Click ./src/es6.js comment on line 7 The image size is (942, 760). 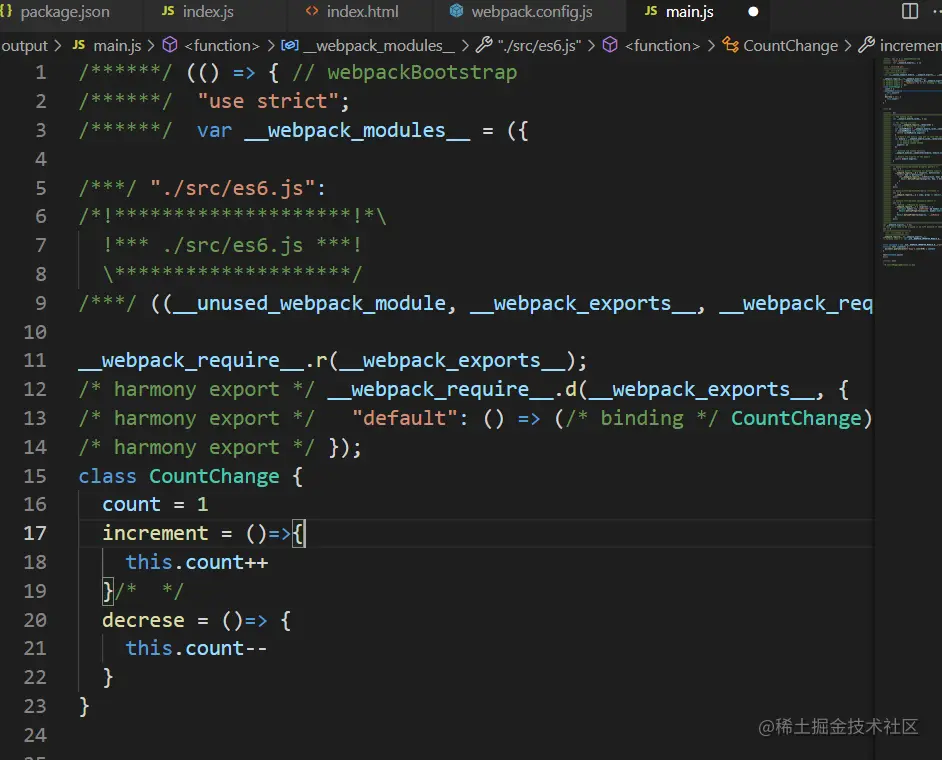(x=232, y=245)
